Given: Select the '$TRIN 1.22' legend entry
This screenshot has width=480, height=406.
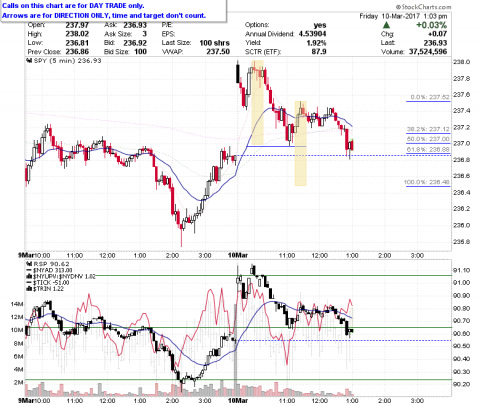Looking at the screenshot, I should coord(48,289).
